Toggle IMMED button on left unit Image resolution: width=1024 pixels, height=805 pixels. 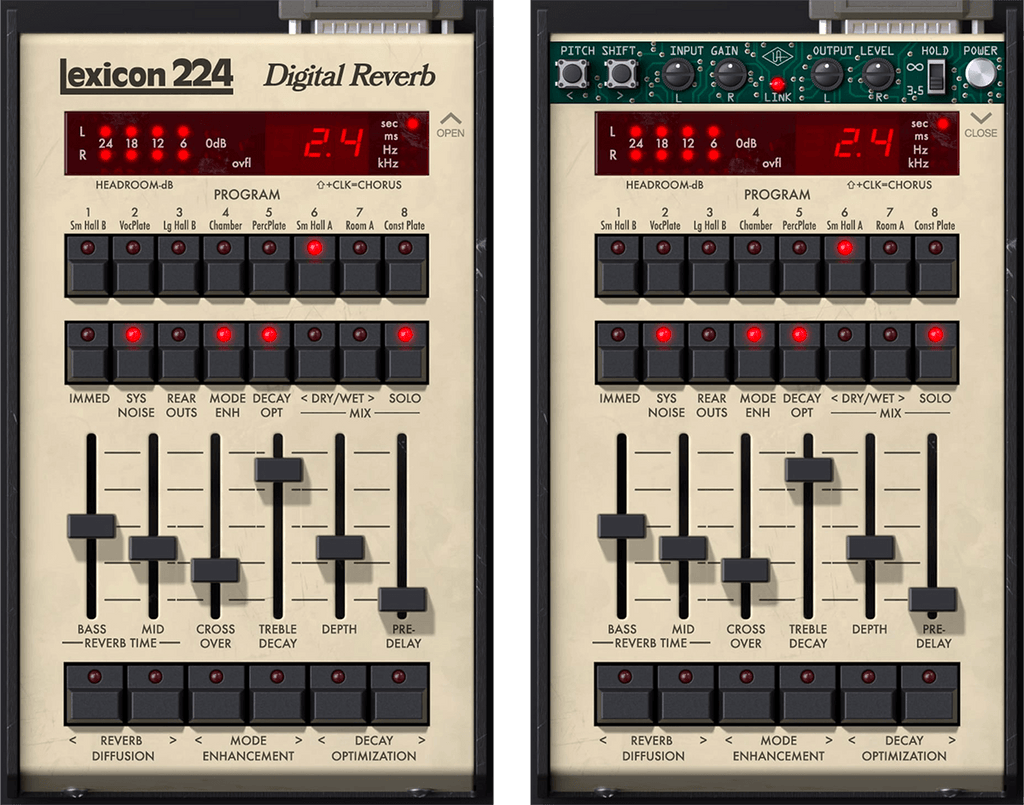click(x=88, y=353)
